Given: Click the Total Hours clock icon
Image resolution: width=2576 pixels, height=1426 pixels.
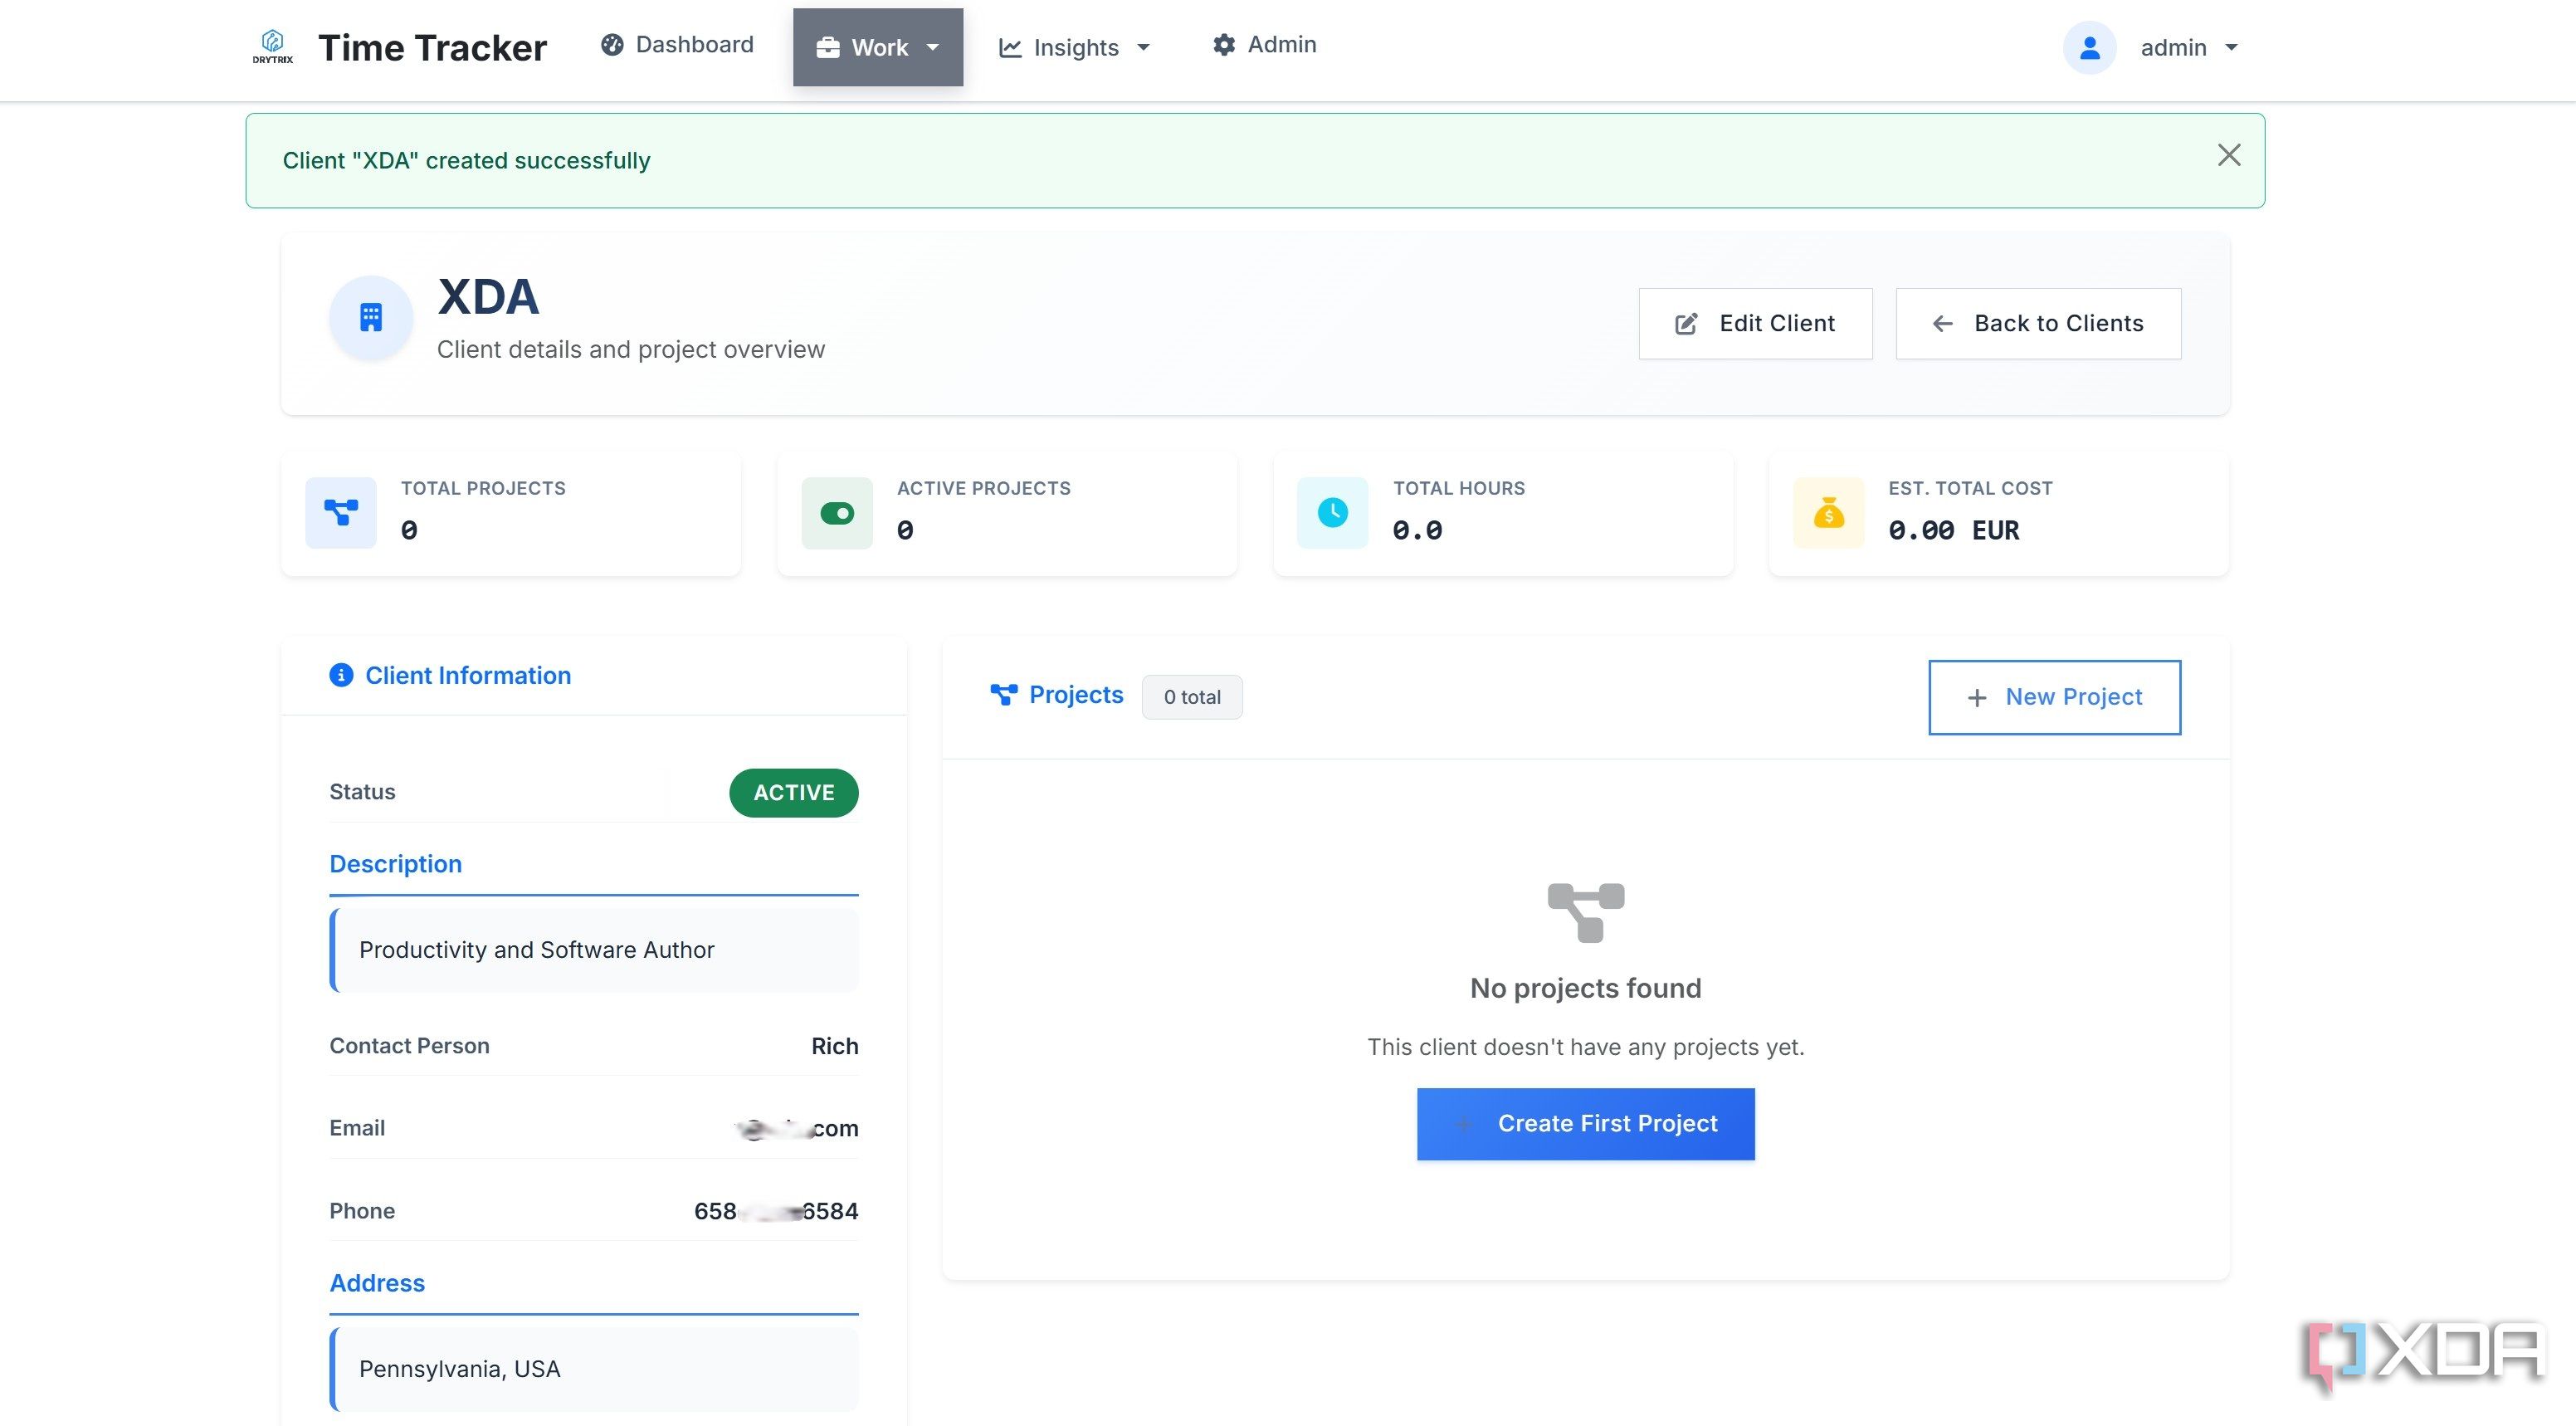Looking at the screenshot, I should (x=1333, y=513).
